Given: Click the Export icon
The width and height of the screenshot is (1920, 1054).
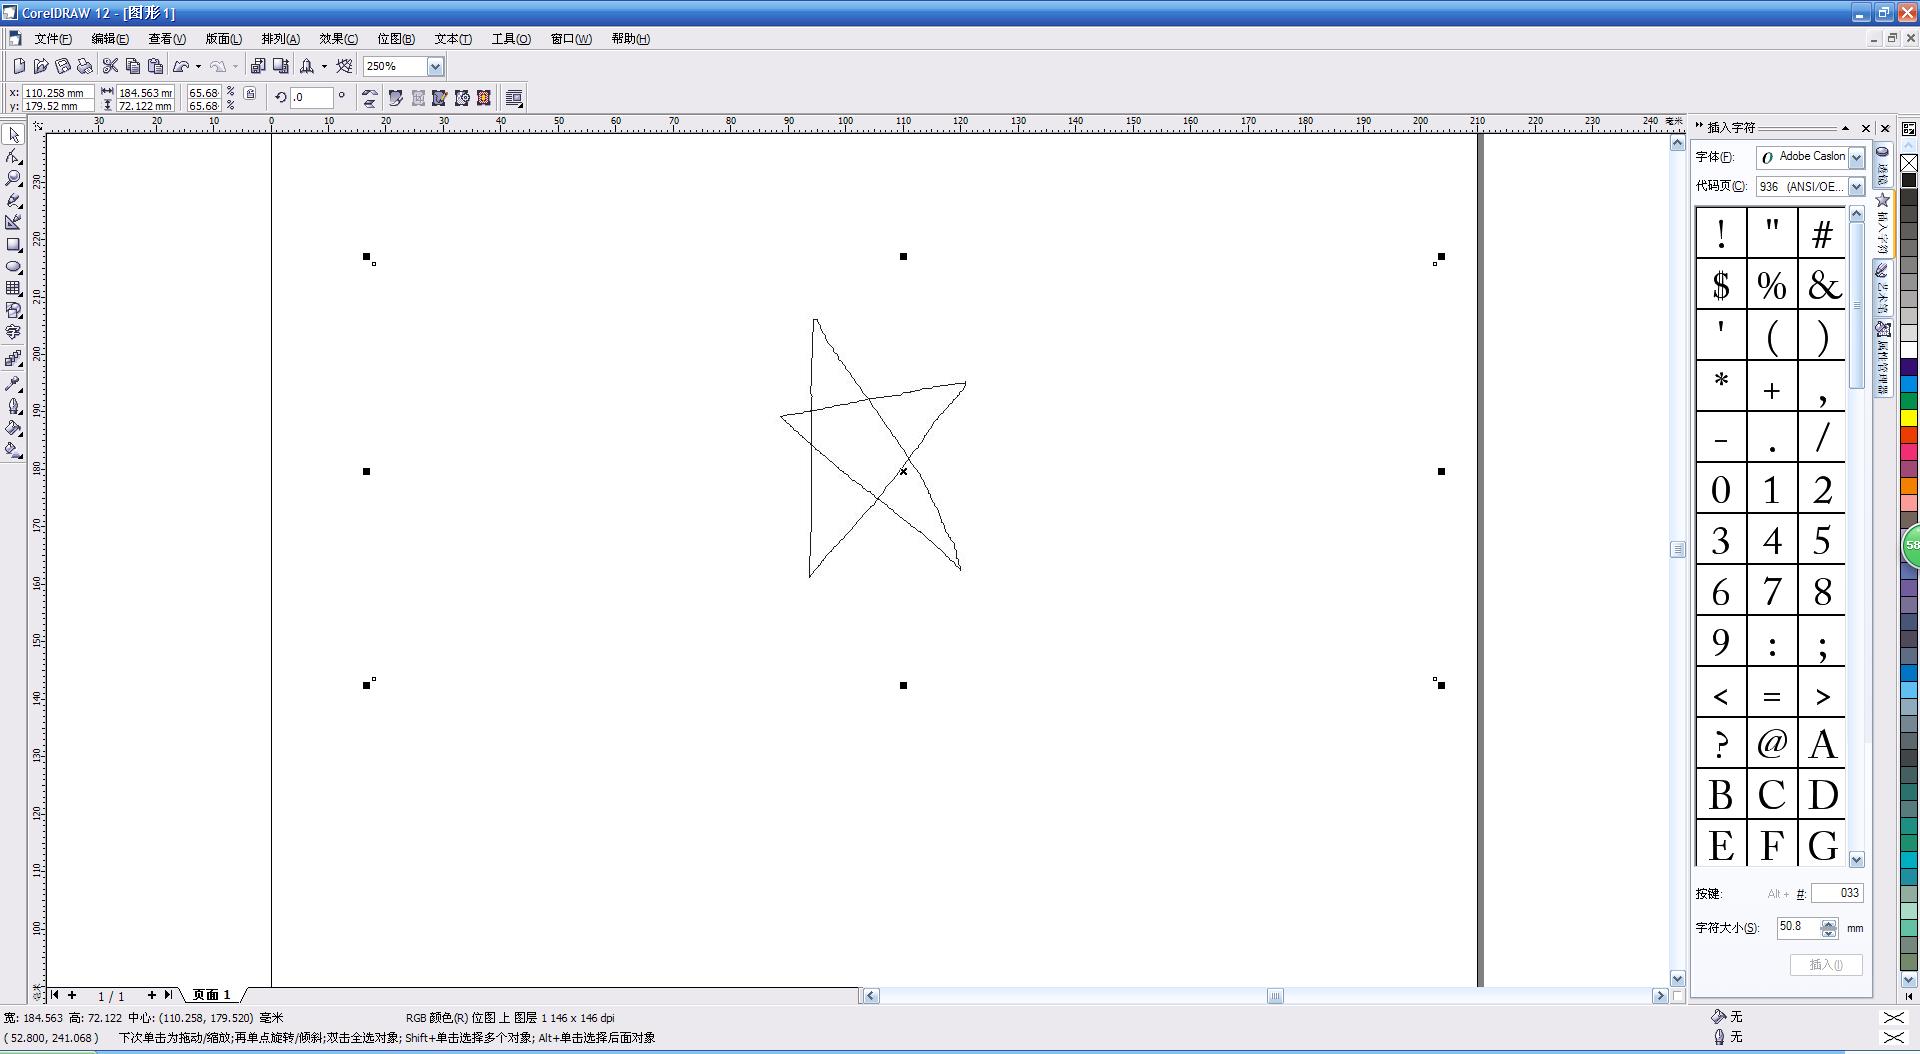Looking at the screenshot, I should point(281,66).
